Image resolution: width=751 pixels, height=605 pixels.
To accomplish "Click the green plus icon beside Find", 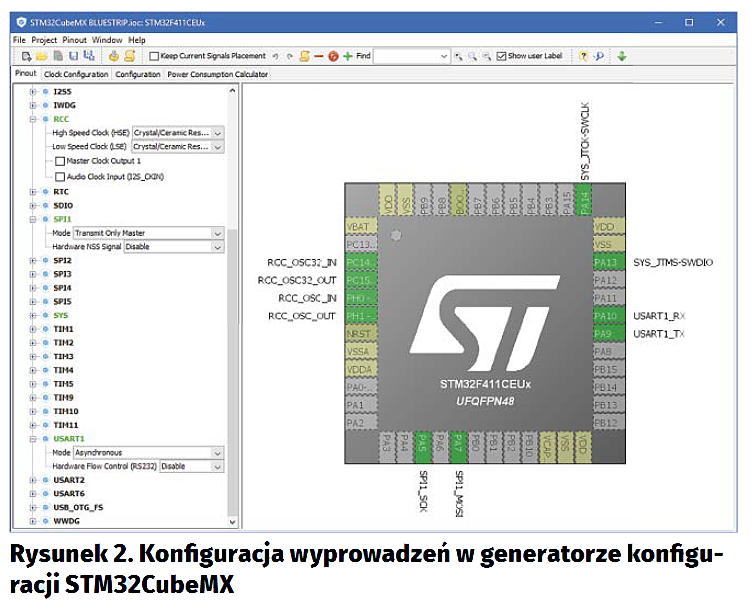I will coord(347,56).
